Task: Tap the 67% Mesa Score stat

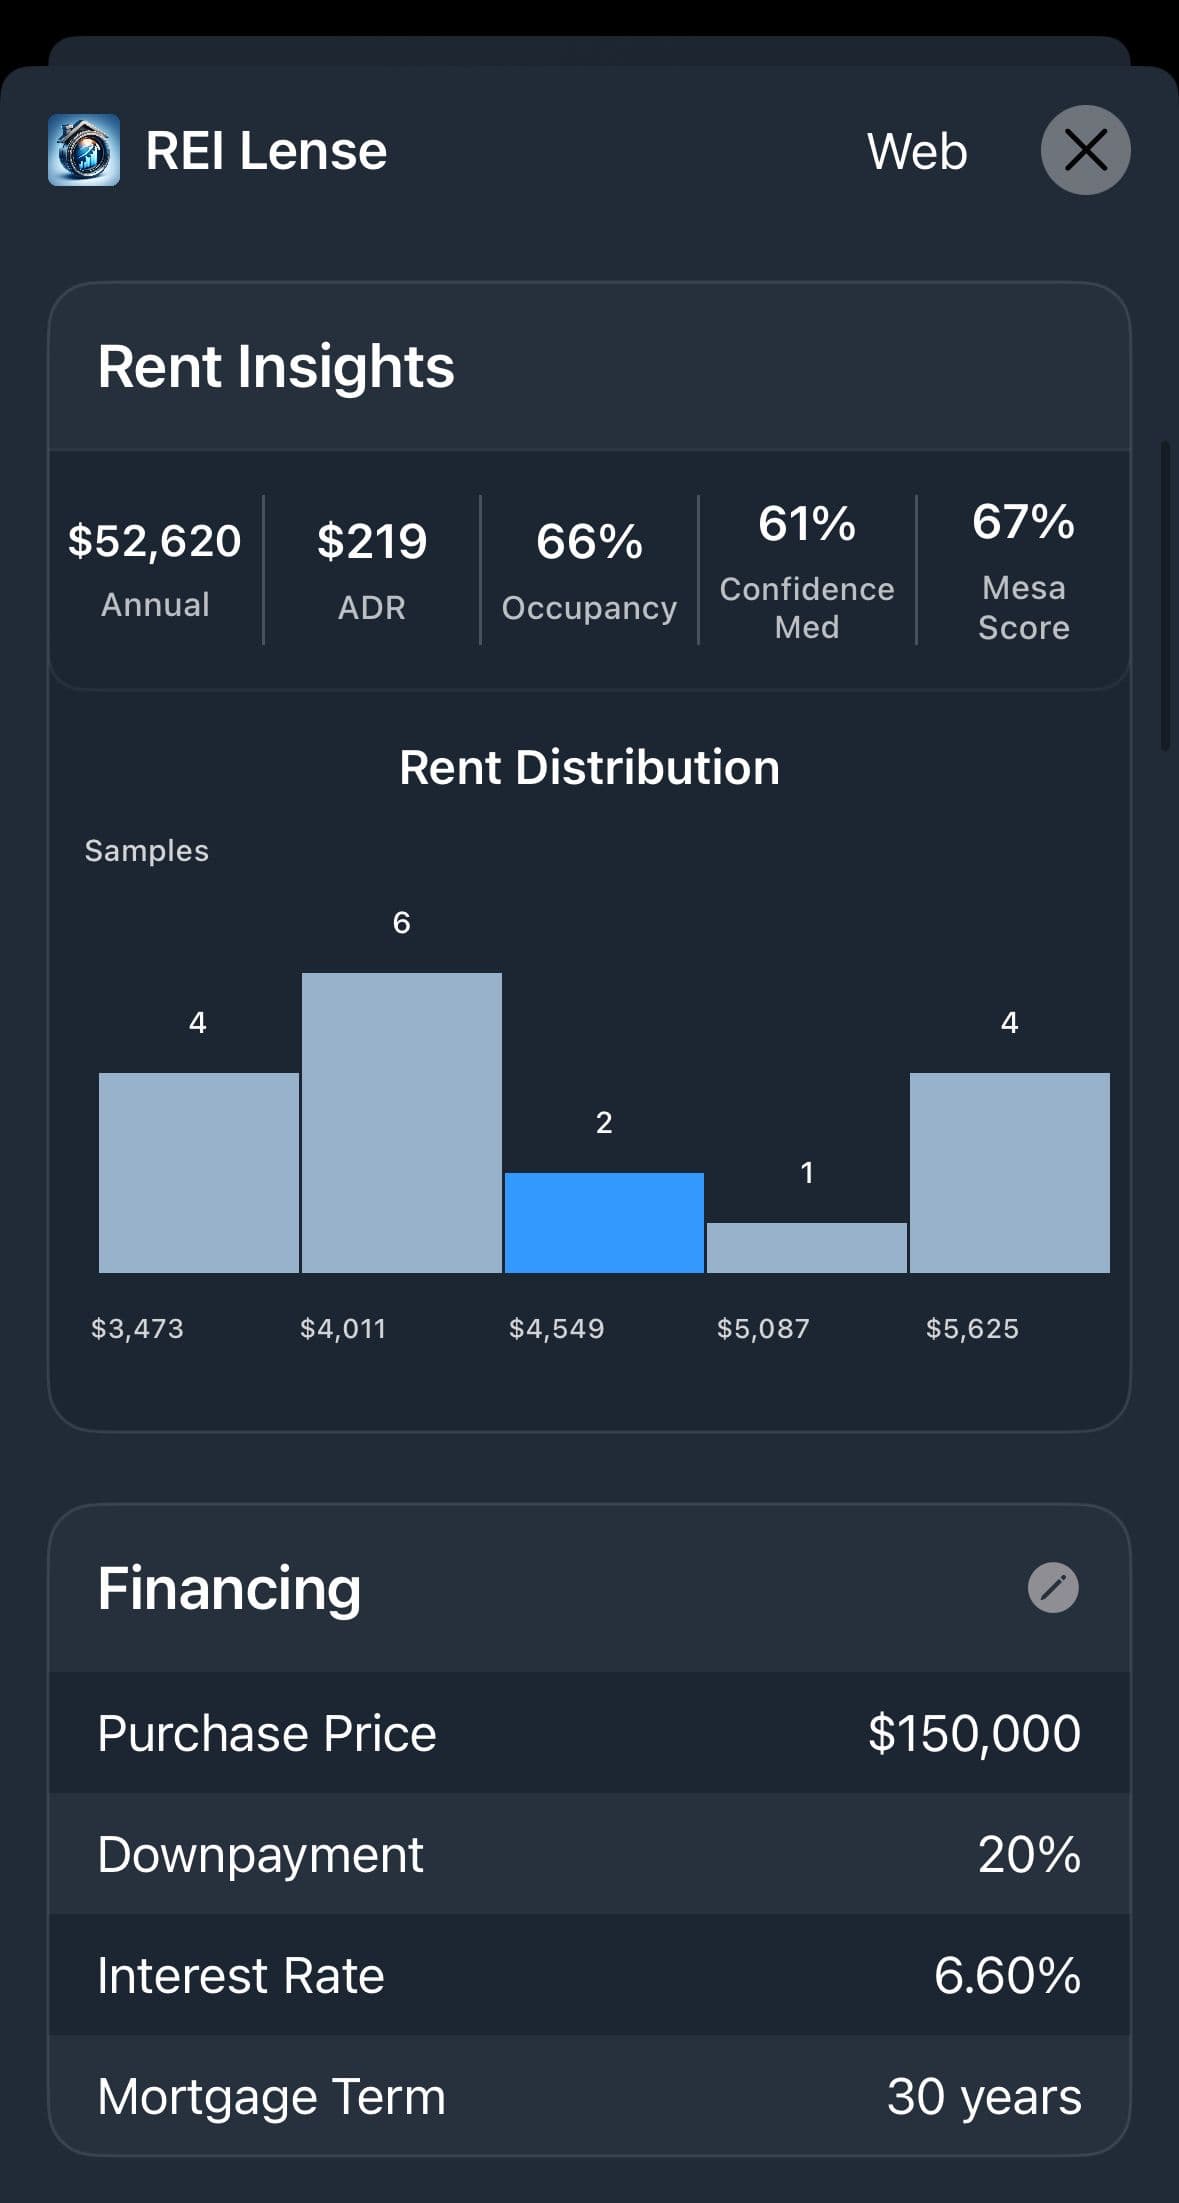Action: click(1023, 569)
